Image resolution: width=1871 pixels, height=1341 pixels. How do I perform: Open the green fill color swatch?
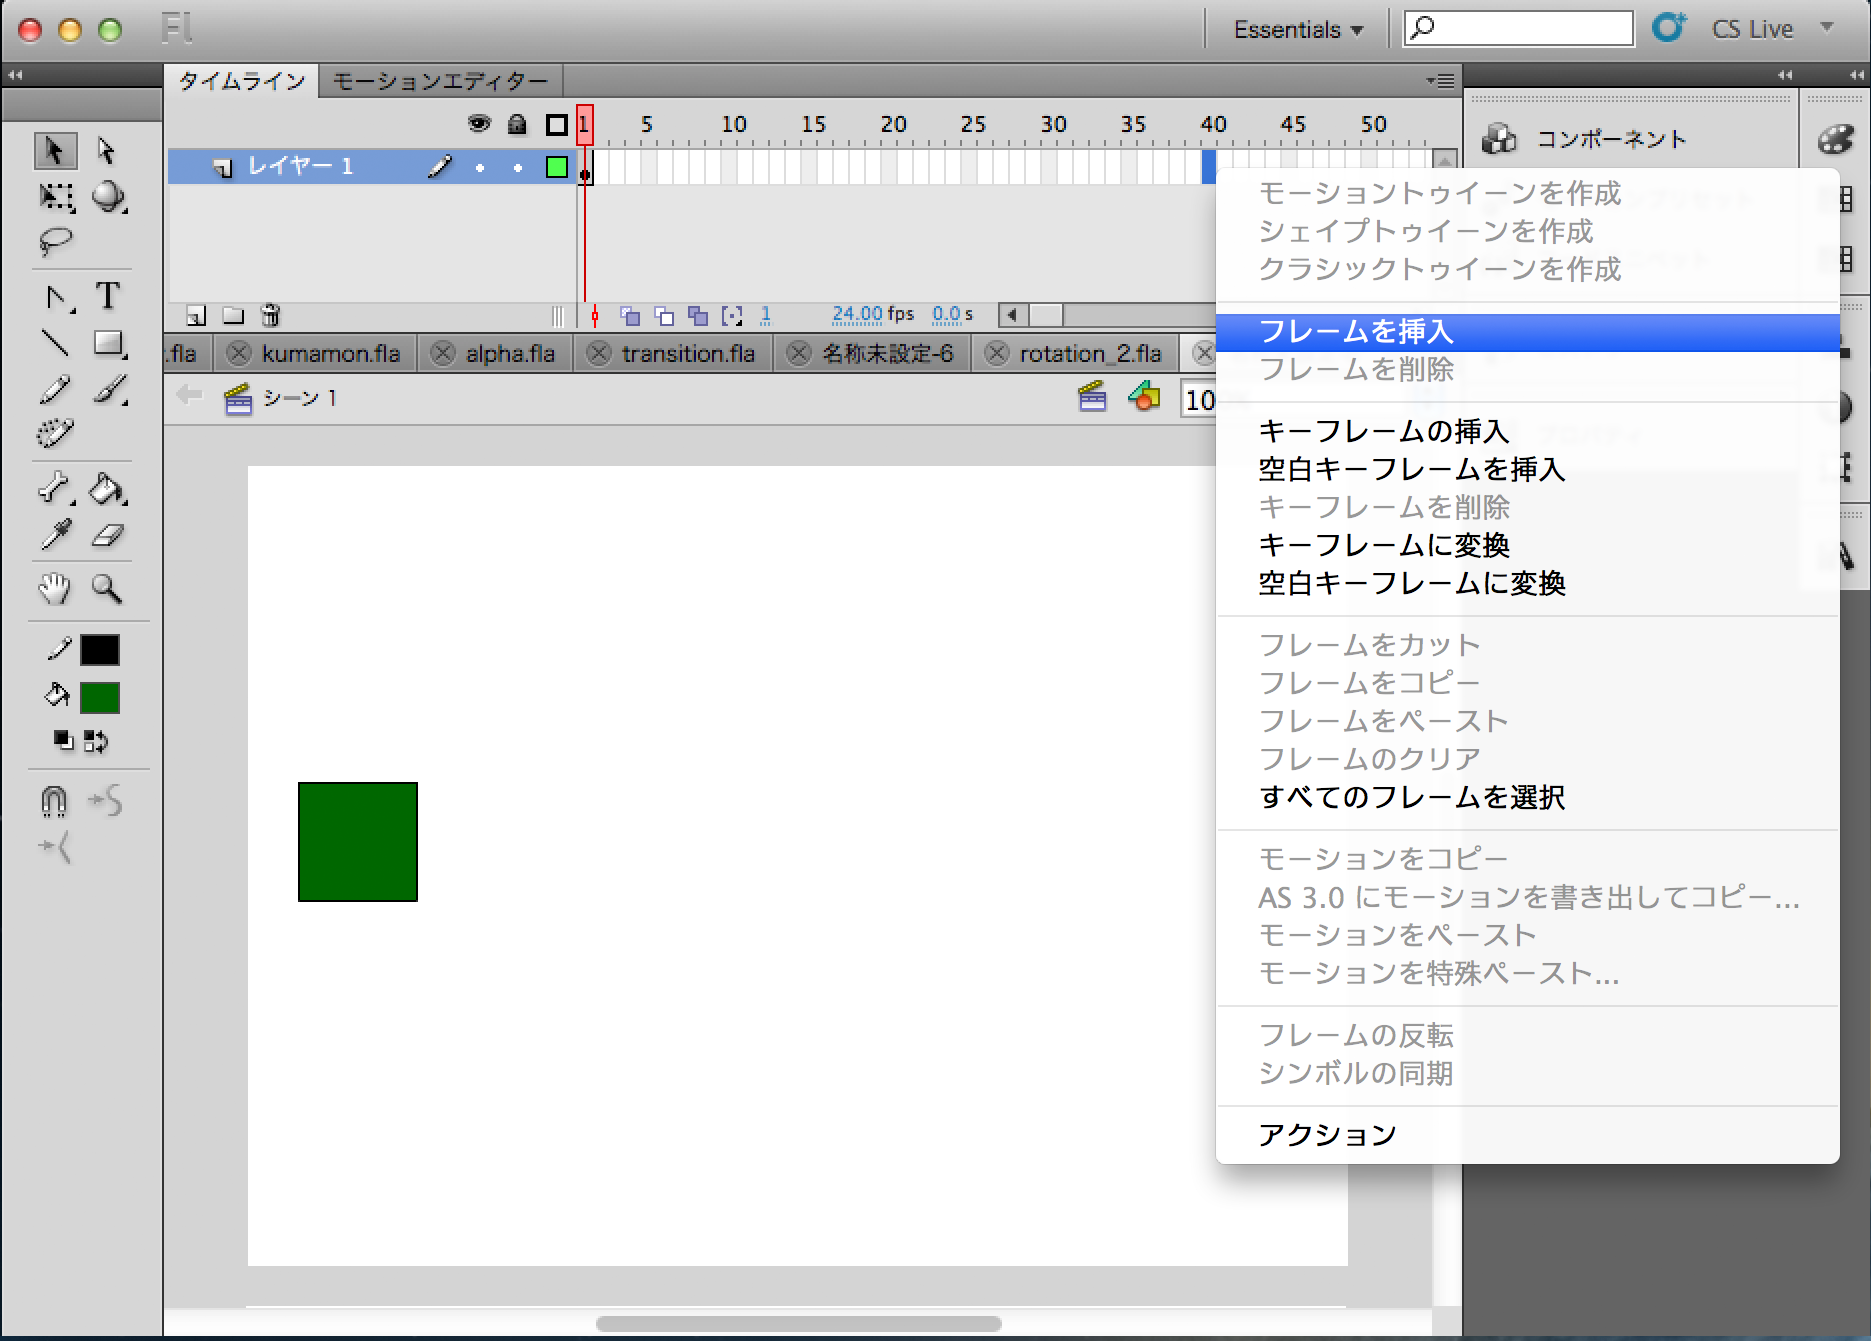tap(100, 697)
